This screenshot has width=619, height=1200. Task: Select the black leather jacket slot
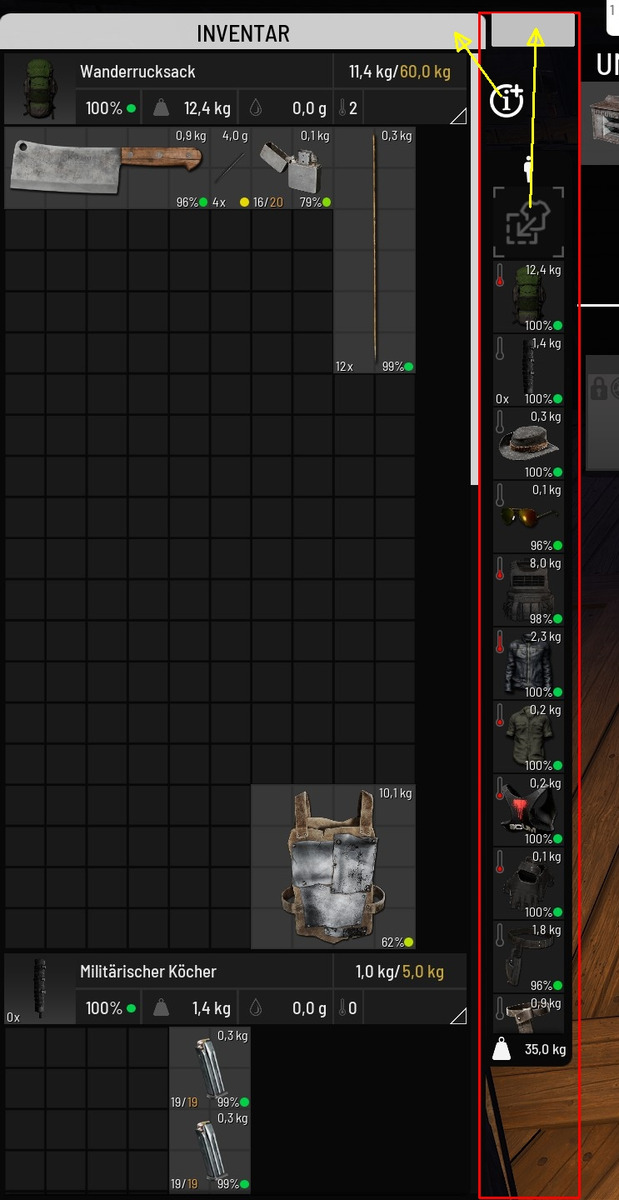tap(528, 664)
